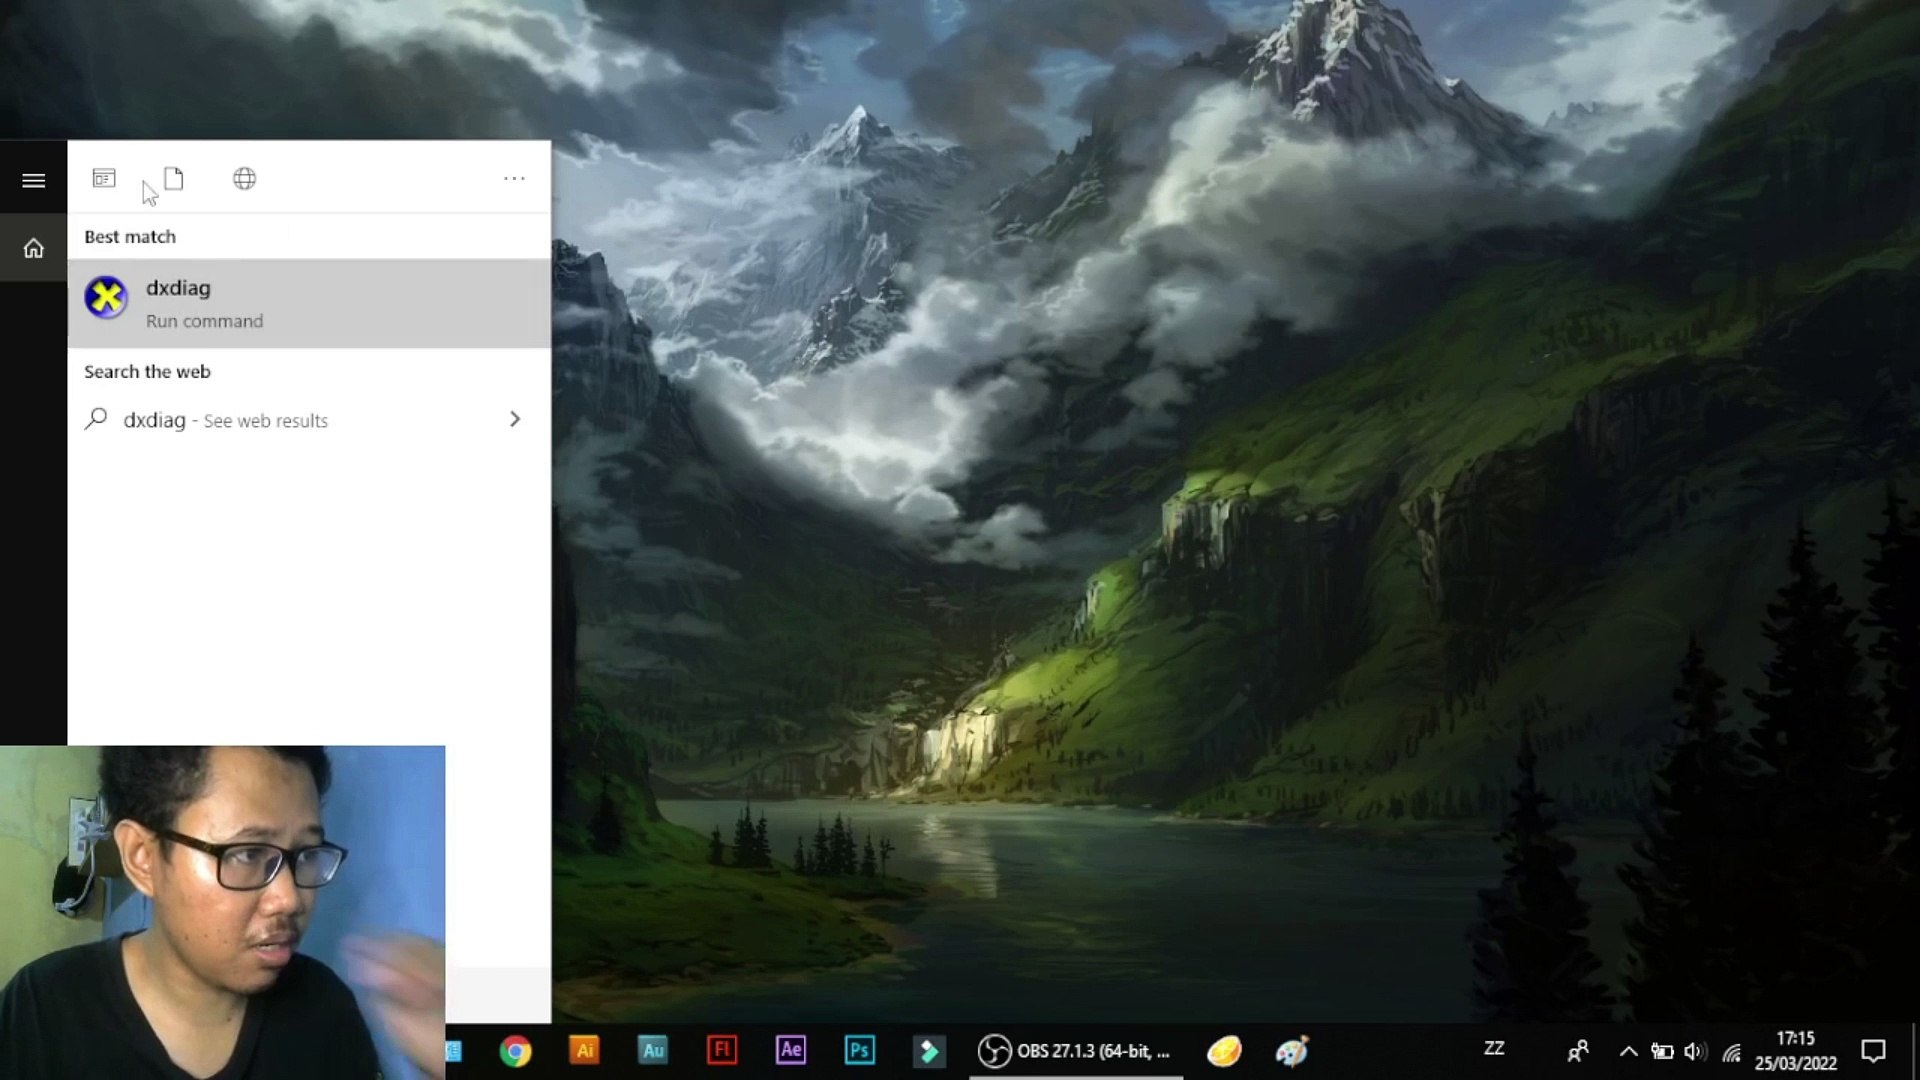Open the more options ellipsis in search panel
Screen dimensions: 1920x1080
[515, 178]
